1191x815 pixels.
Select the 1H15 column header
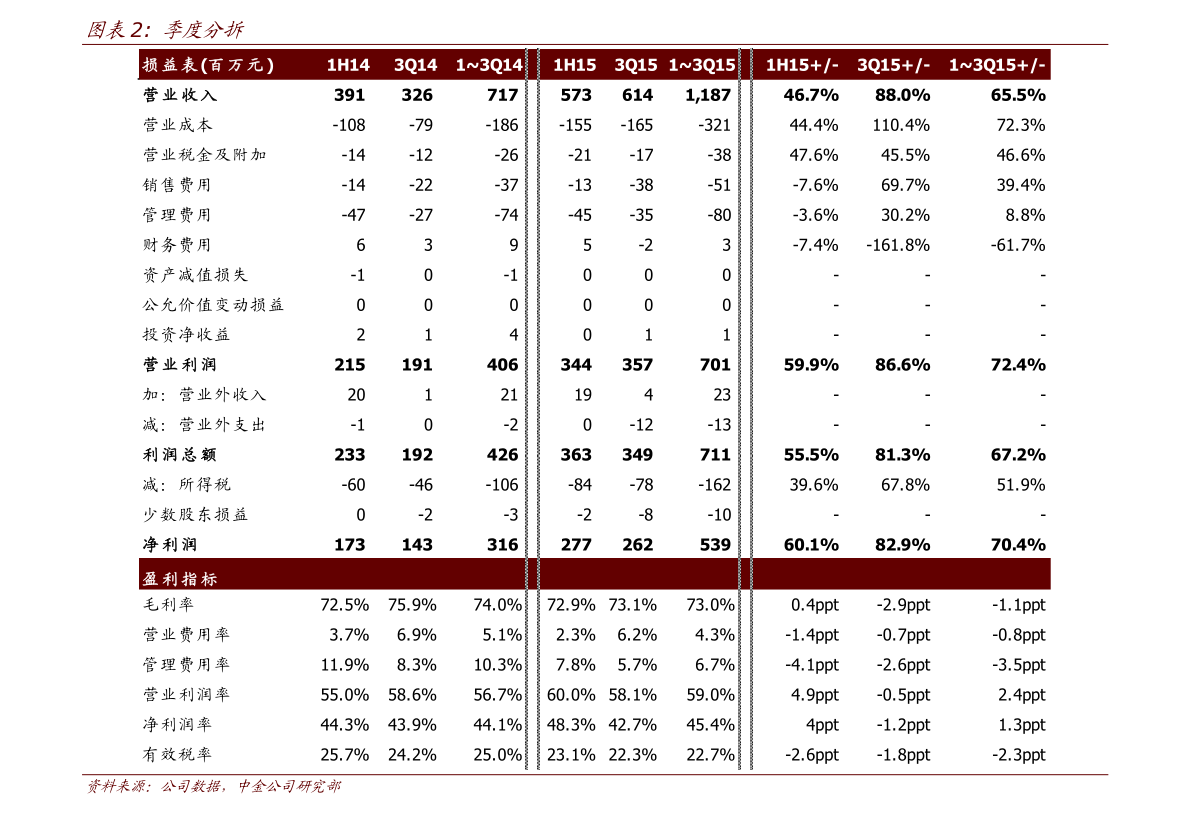(574, 65)
